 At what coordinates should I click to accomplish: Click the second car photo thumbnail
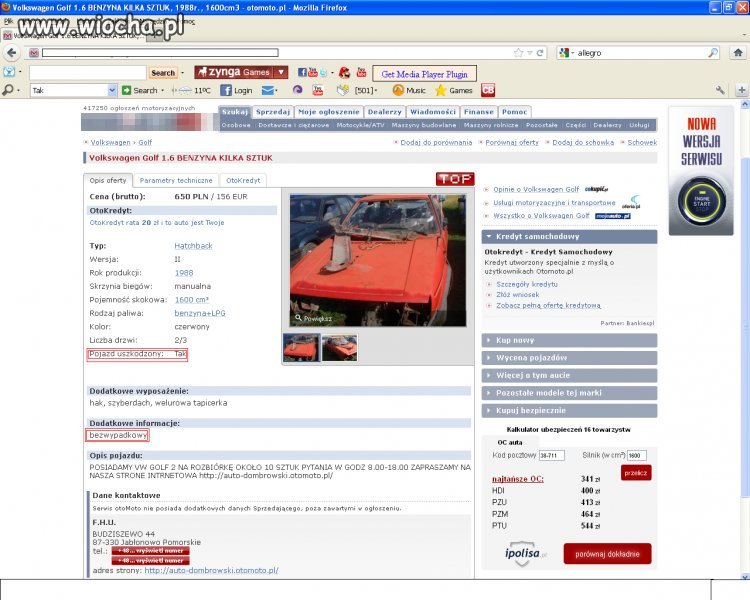coord(340,348)
